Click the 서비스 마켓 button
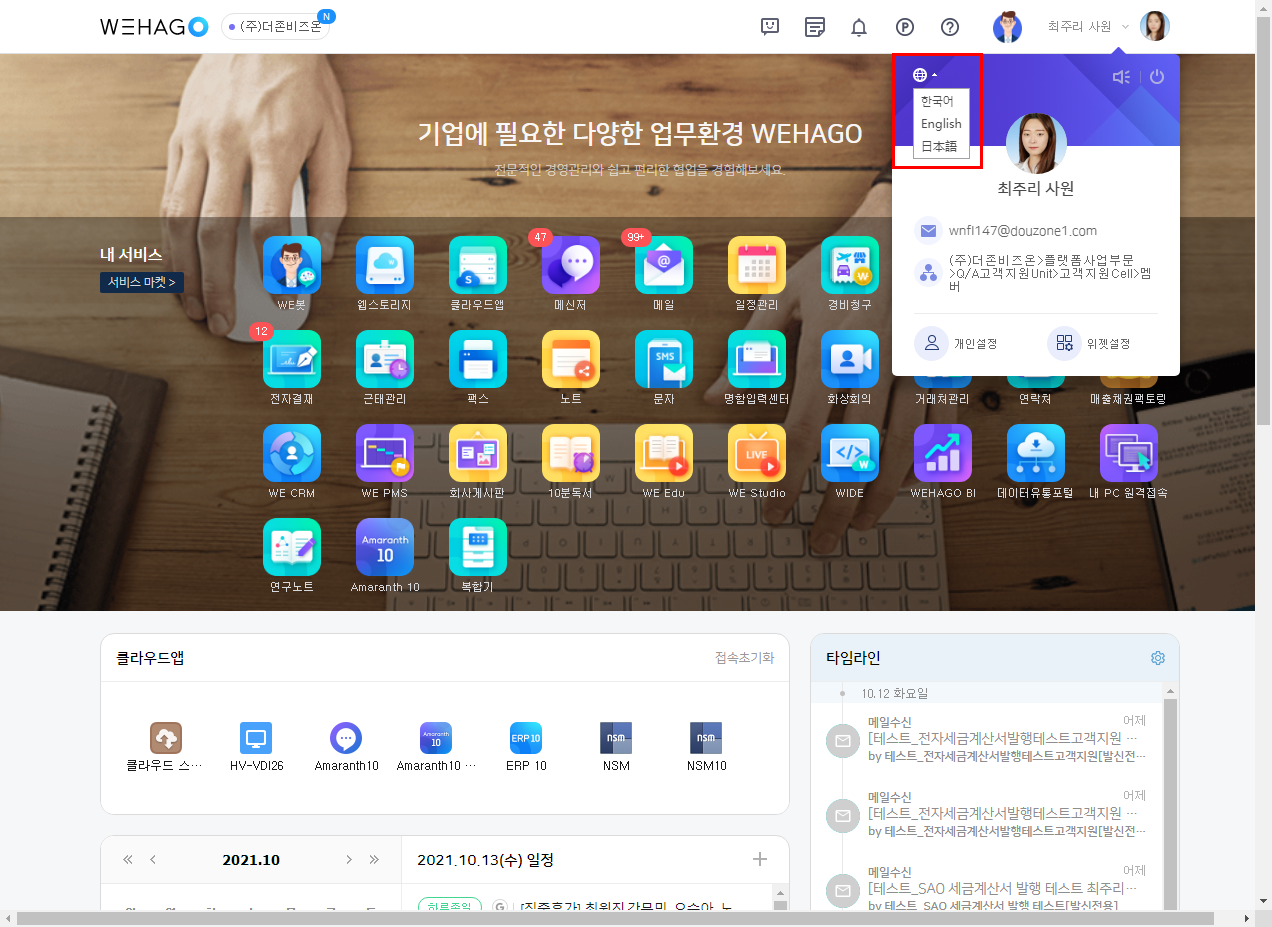Screen dimensions: 1272x927 pos(141,283)
